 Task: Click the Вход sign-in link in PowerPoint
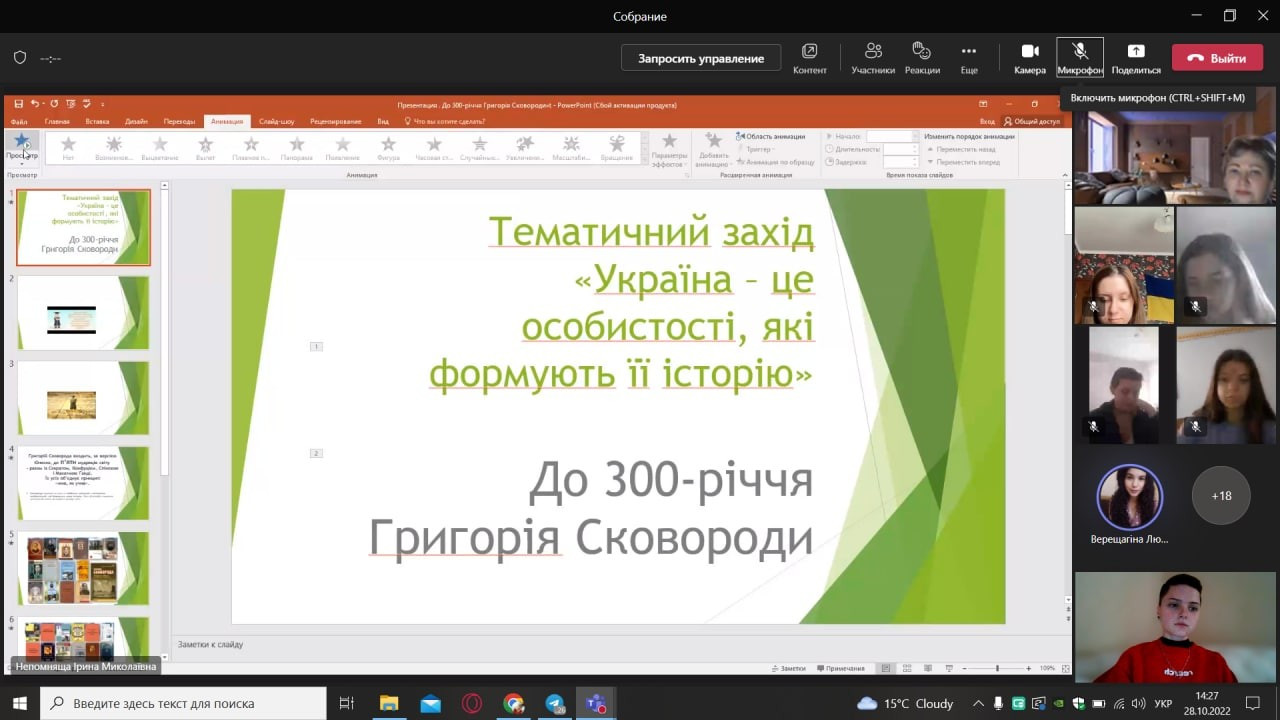point(987,121)
